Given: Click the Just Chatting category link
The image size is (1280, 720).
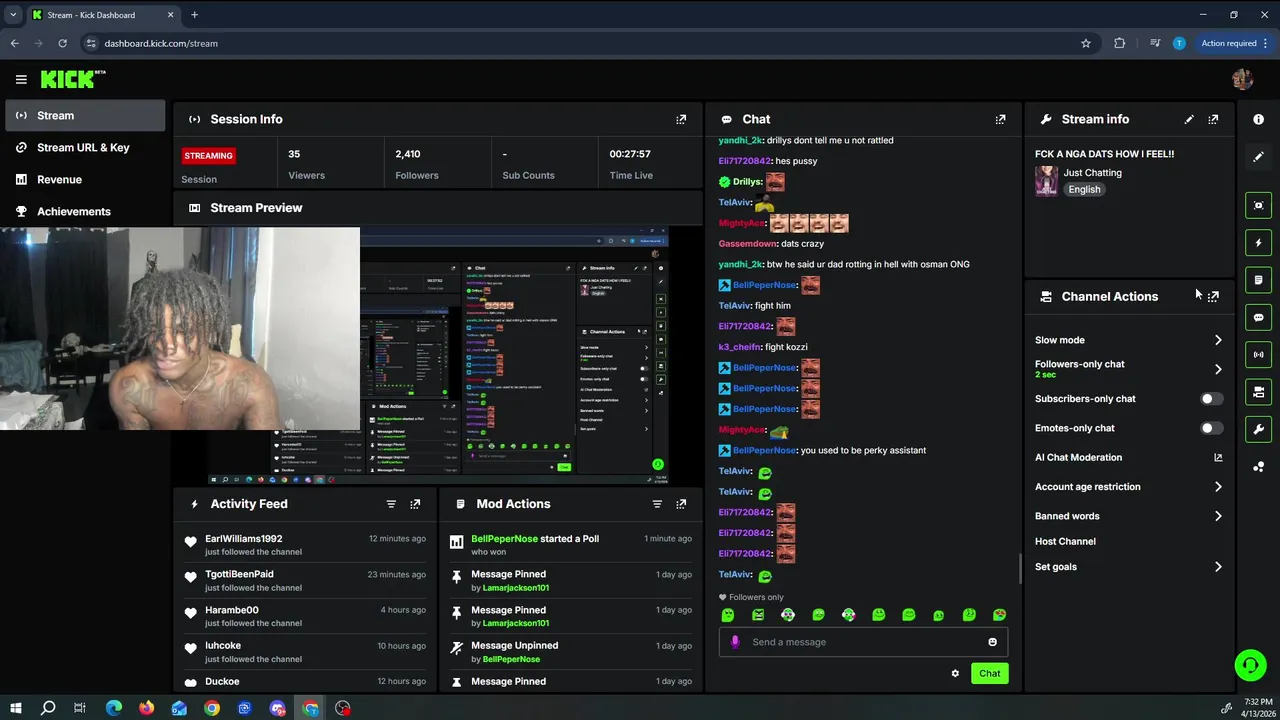Looking at the screenshot, I should (x=1092, y=173).
